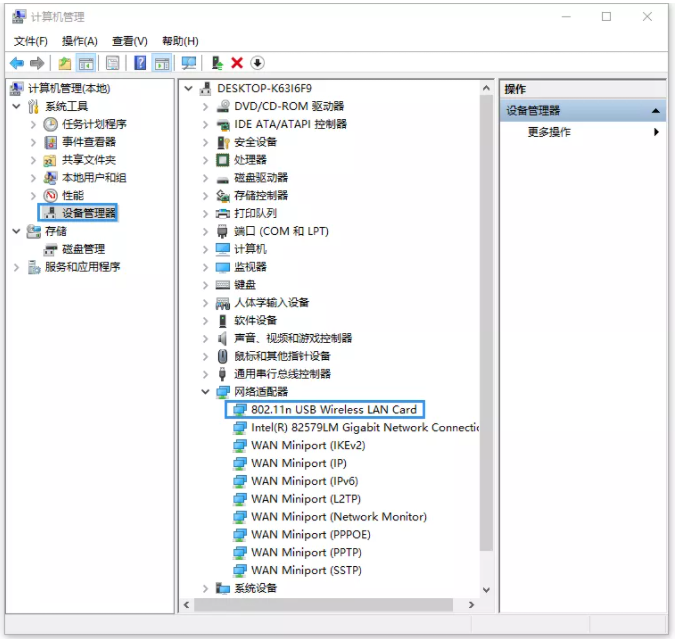Collapse the 存储 tree node
Viewport: 676px width, 639px height.
click(16, 232)
